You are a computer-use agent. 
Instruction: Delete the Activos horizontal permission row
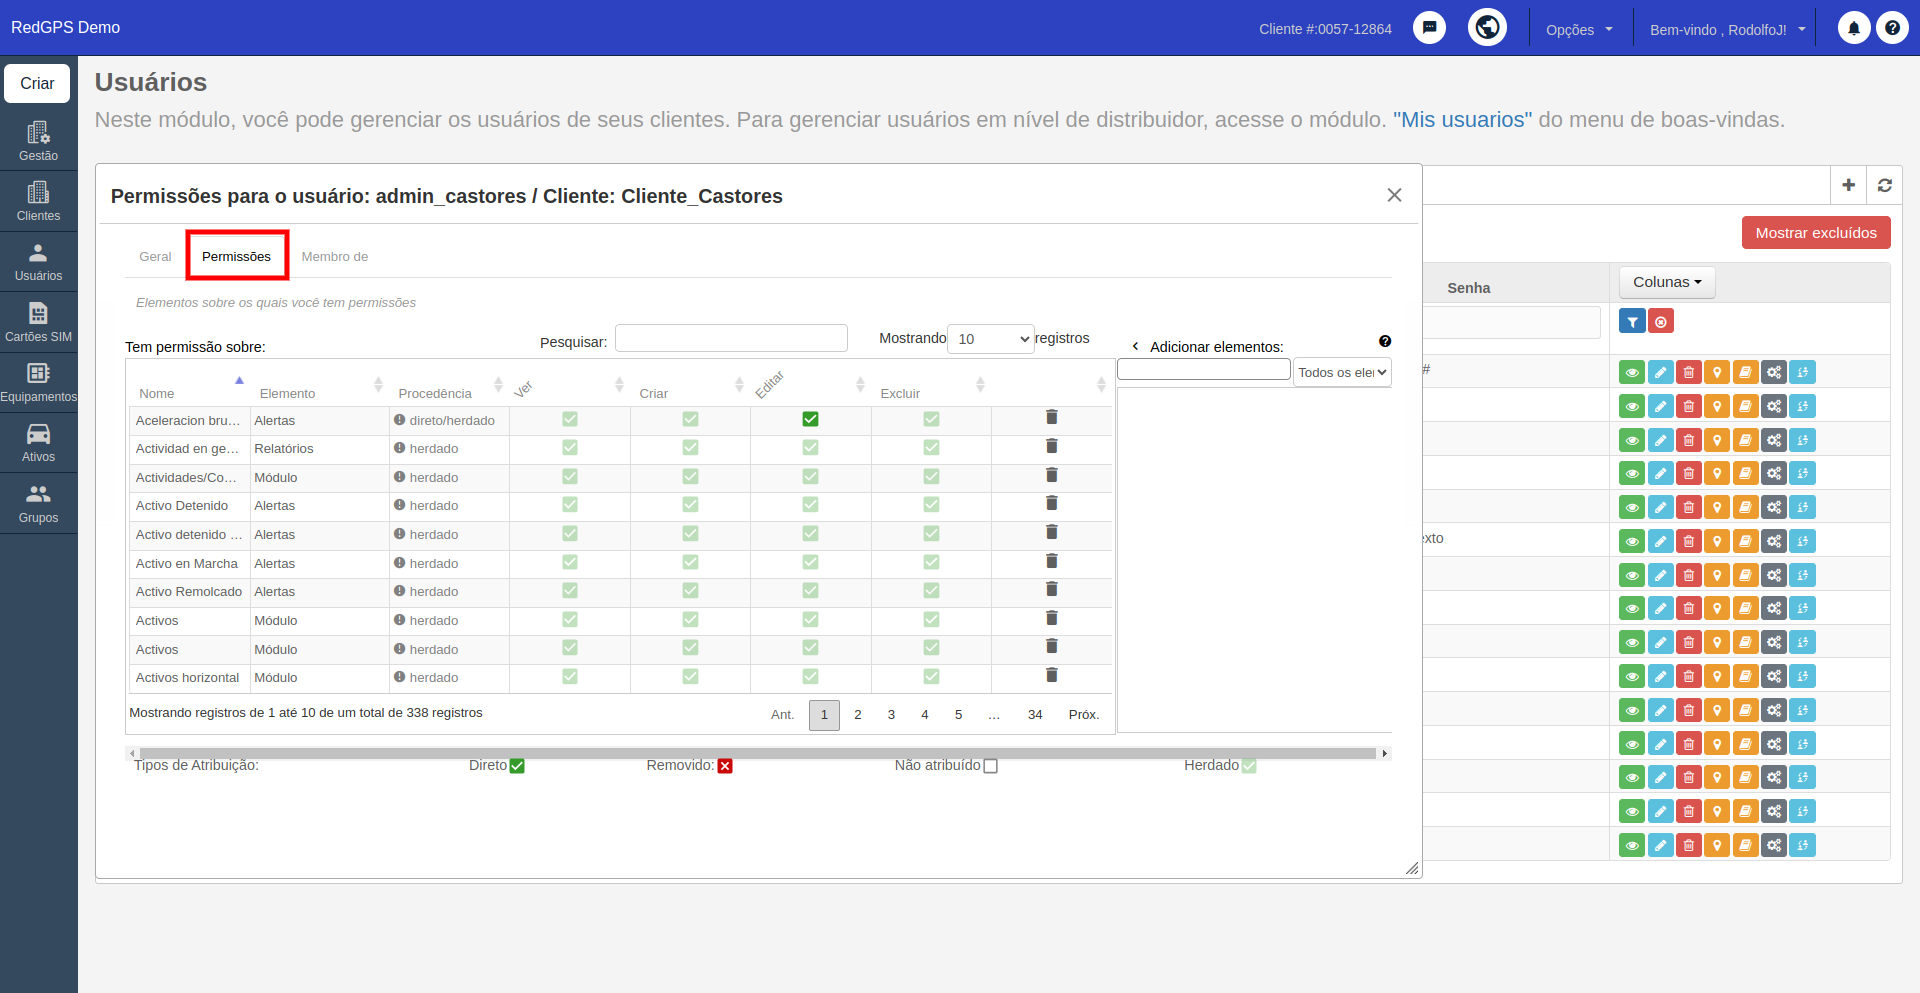(1052, 675)
